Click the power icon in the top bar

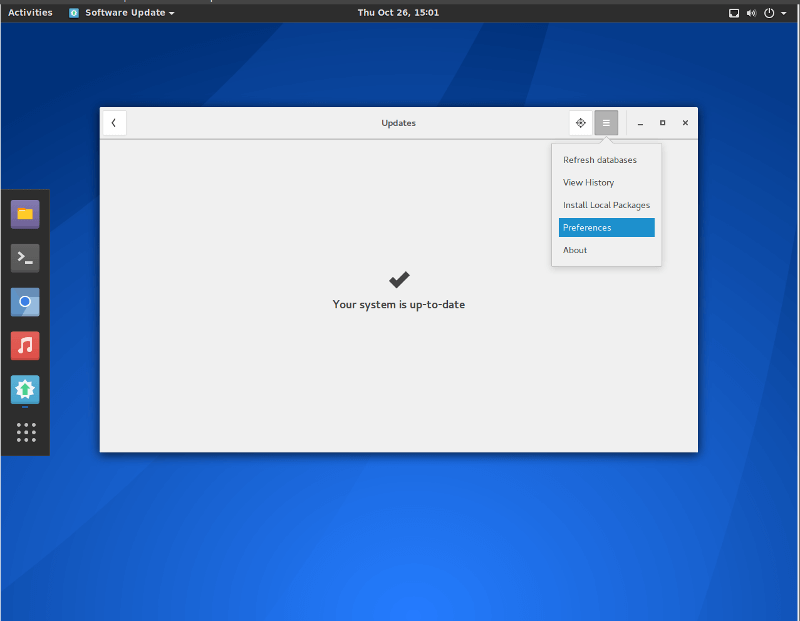point(768,12)
